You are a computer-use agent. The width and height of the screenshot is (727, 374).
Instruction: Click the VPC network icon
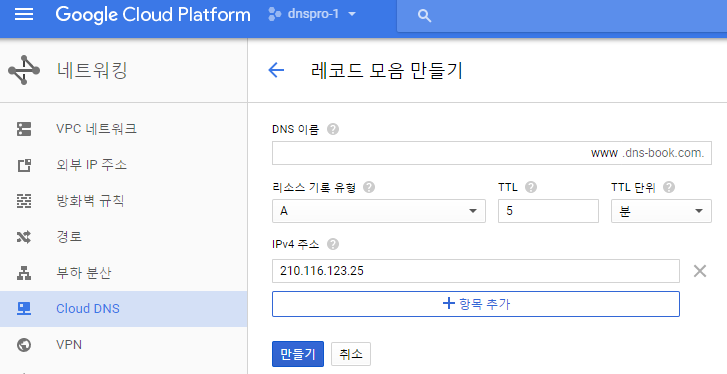24,129
